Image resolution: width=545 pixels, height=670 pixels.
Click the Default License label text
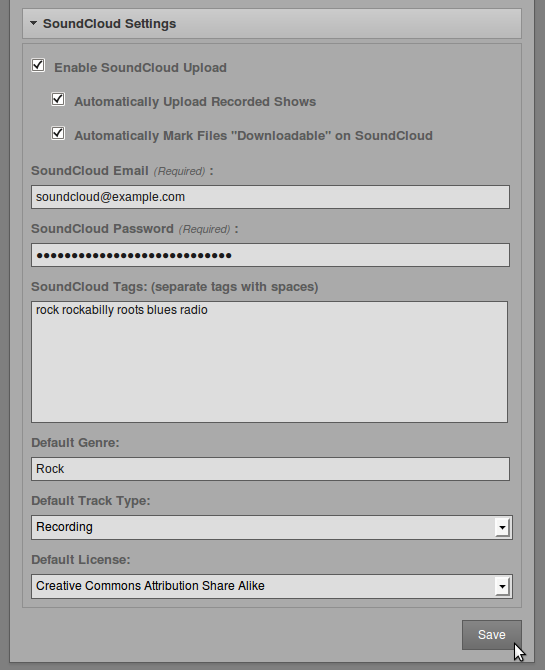81,559
